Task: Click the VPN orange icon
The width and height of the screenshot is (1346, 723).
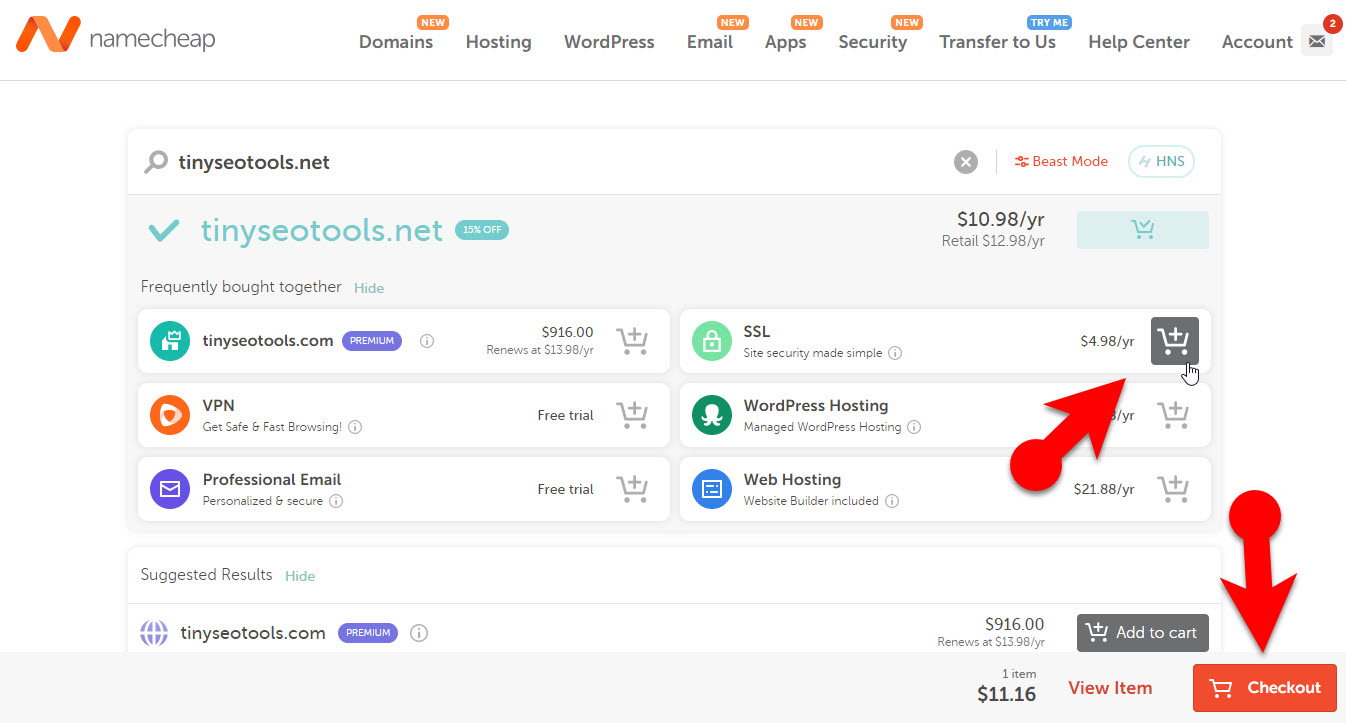Action: tap(170, 415)
